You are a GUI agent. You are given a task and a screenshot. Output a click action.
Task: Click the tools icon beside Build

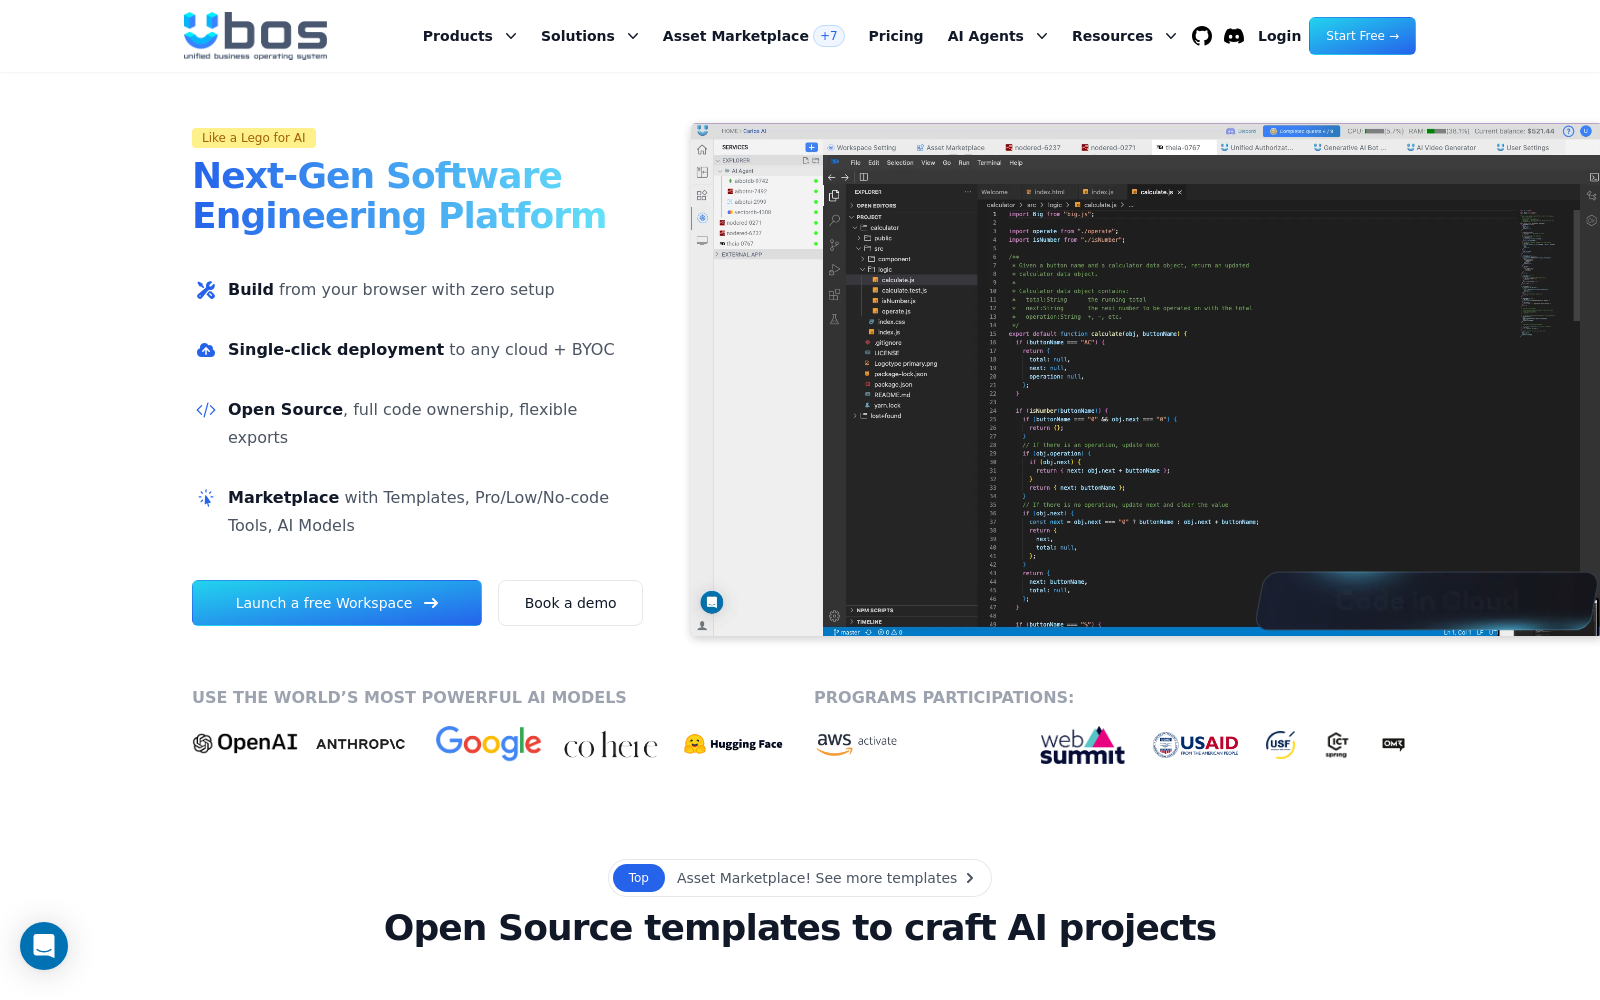[x=206, y=290]
